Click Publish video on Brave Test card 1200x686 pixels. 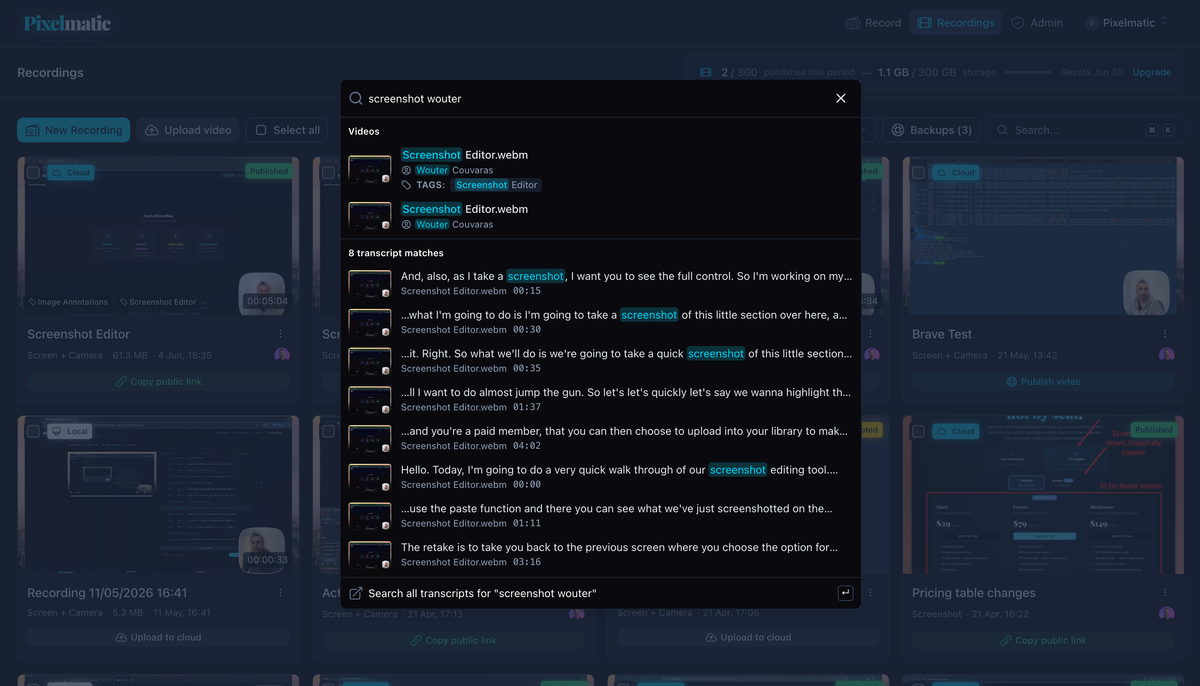pyautogui.click(x=1043, y=382)
